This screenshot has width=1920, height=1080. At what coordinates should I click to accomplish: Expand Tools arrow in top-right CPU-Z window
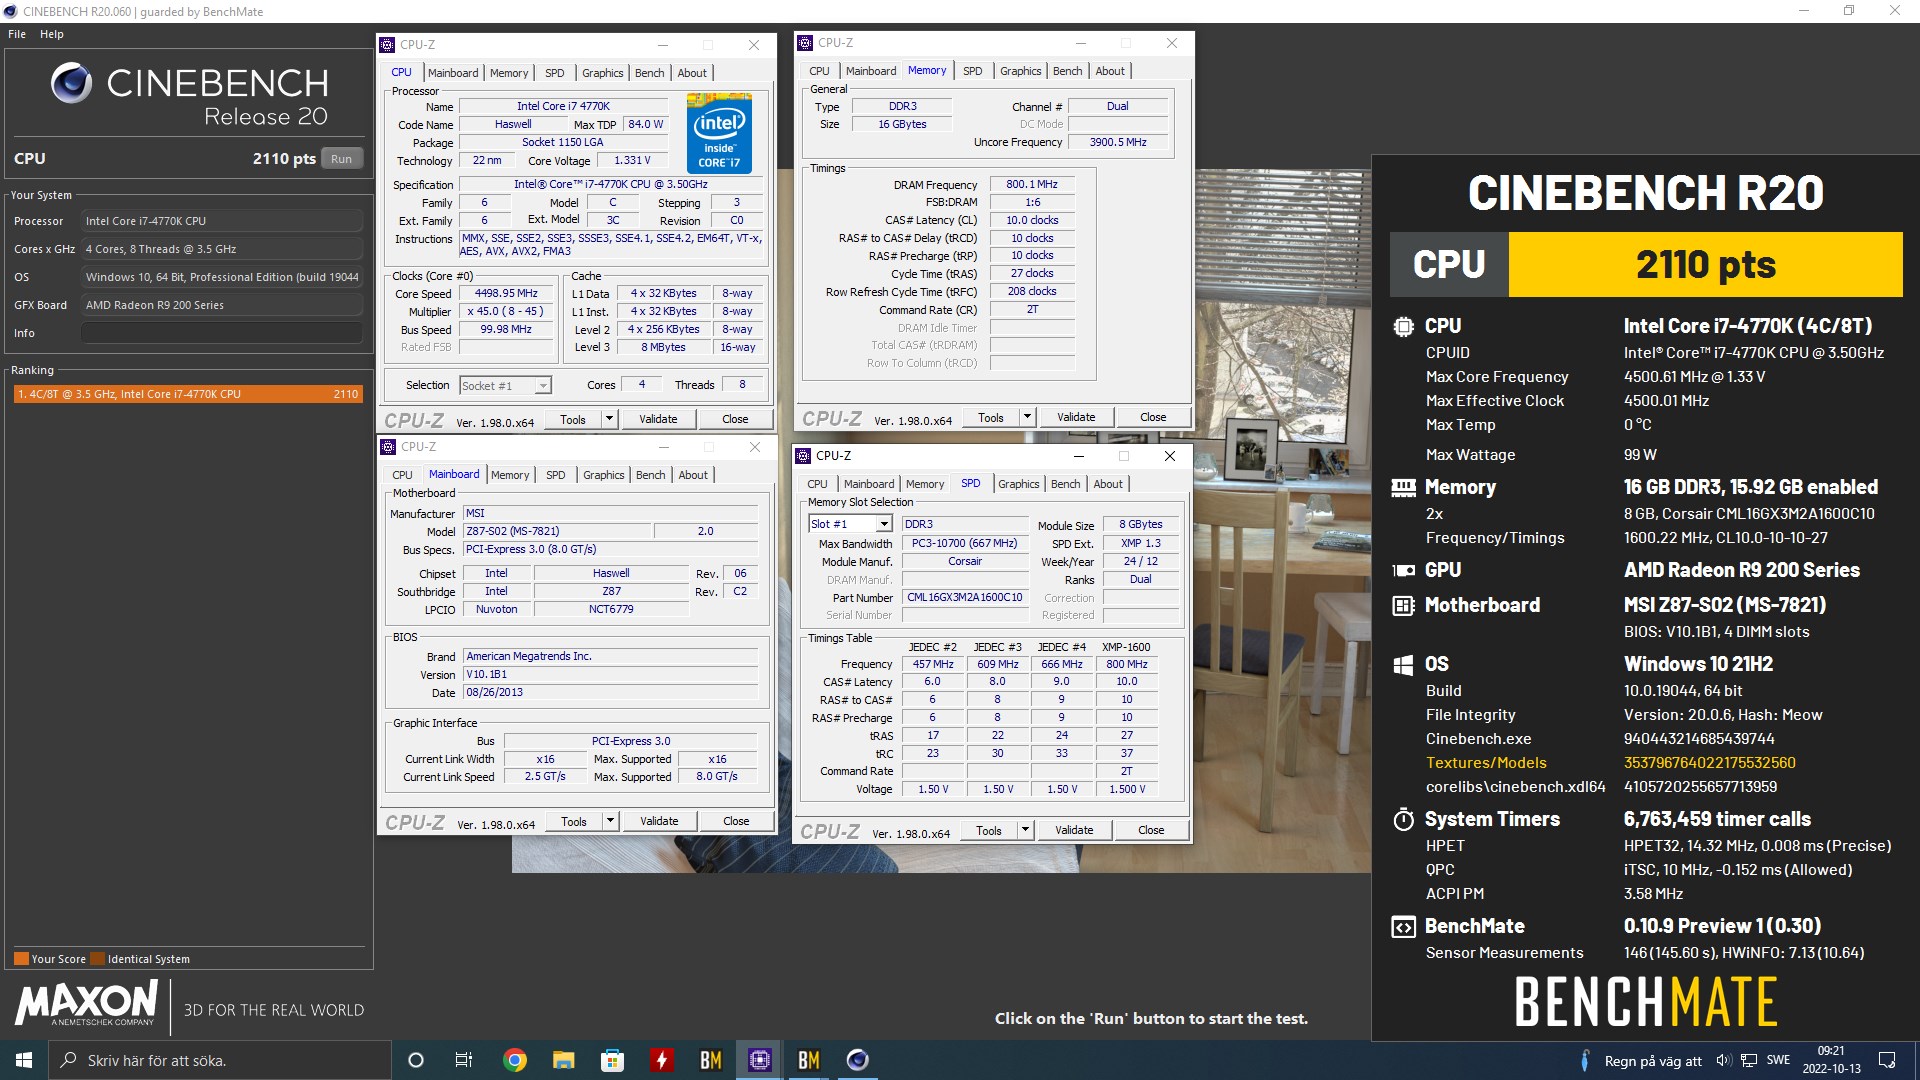1027,417
